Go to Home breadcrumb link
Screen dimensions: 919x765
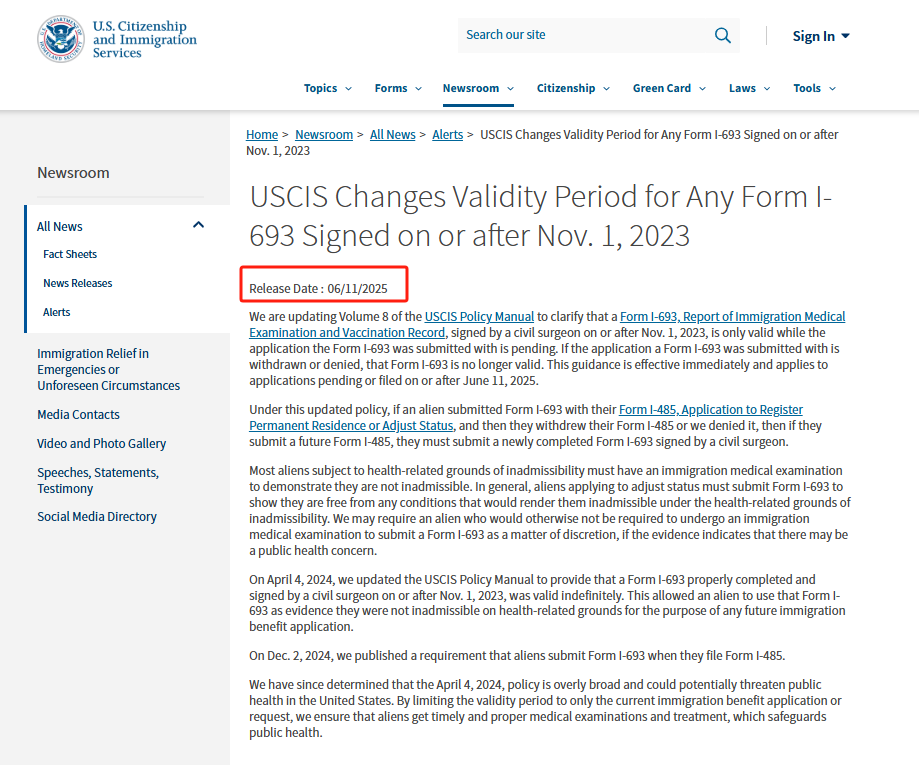[x=262, y=135]
